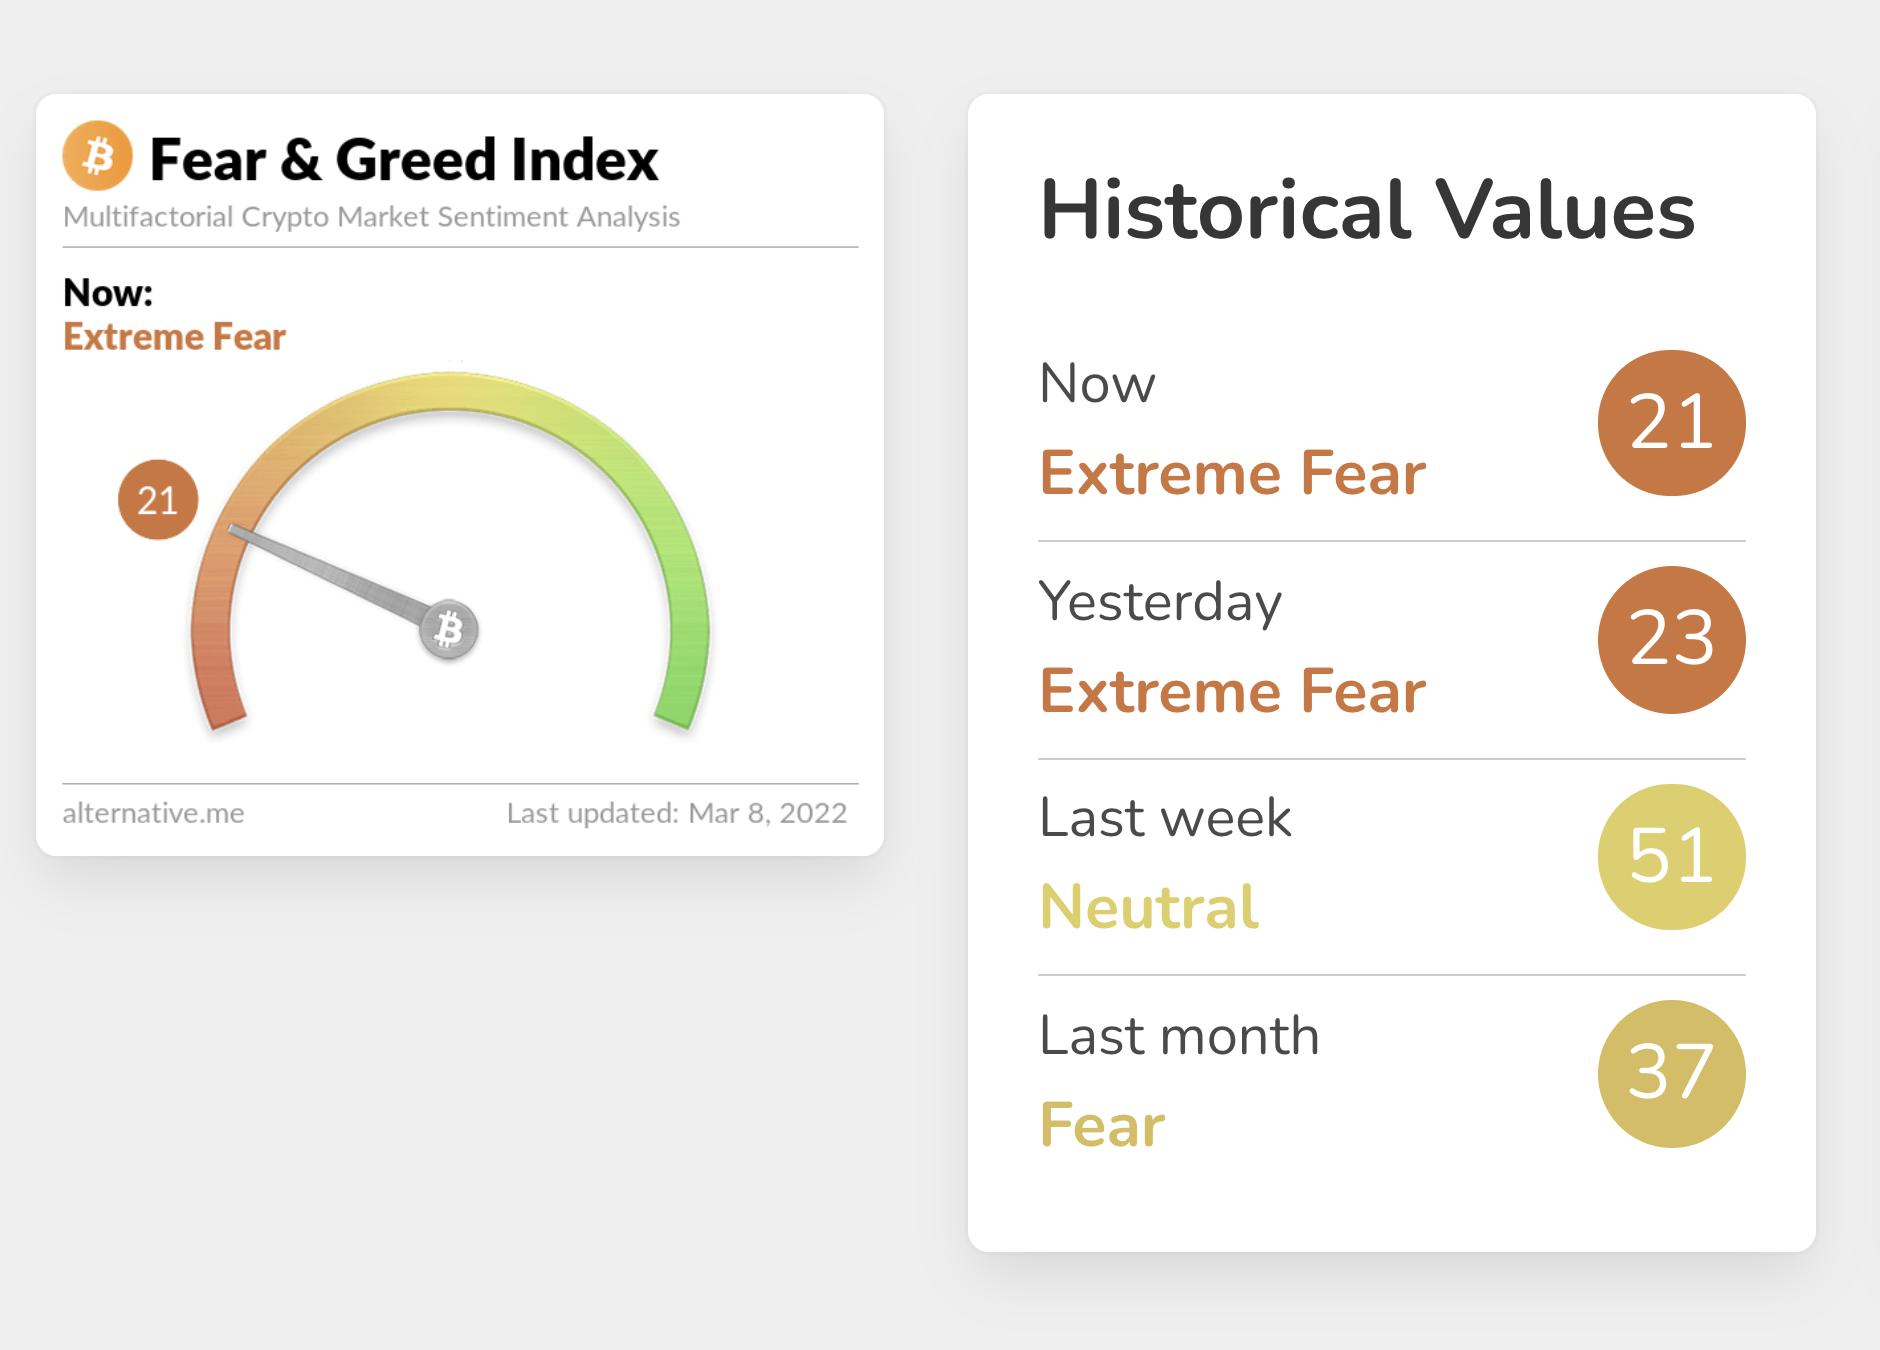Screen dimensions: 1880x1350
Task: Click the orange Bitcoin logo icon
Action: point(97,156)
